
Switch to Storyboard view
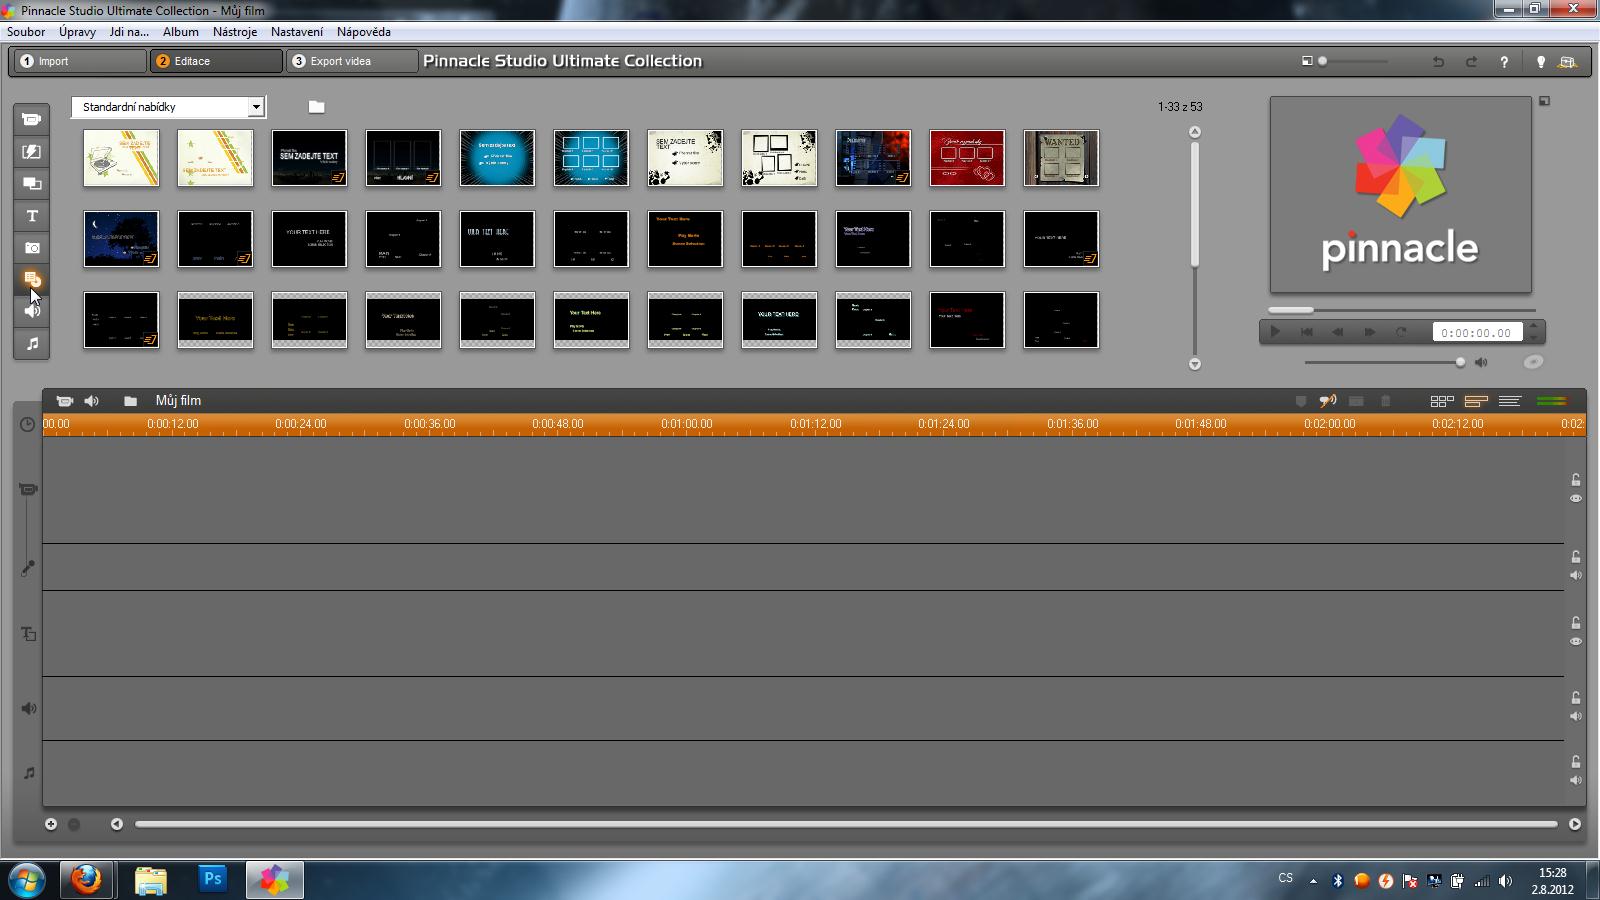pyautogui.click(x=1441, y=401)
